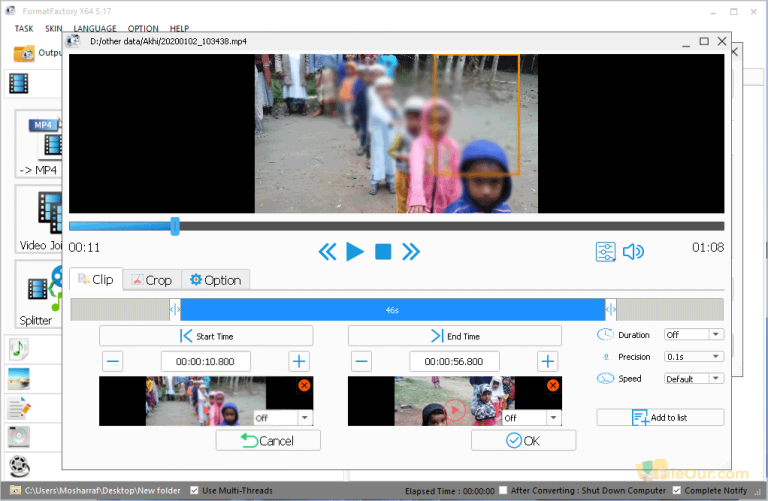Skip forward with the fast-forward arrows

(411, 251)
